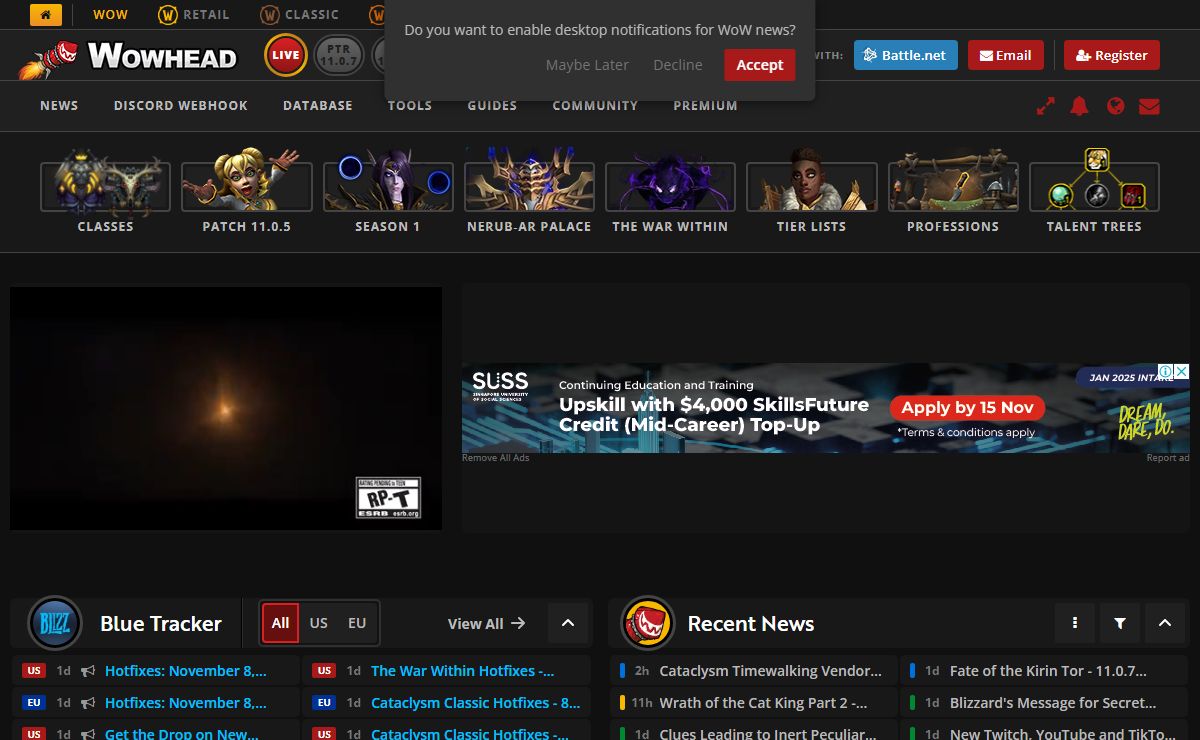
Task: Click the fullscreen expand arrows icon
Action: point(1046,106)
